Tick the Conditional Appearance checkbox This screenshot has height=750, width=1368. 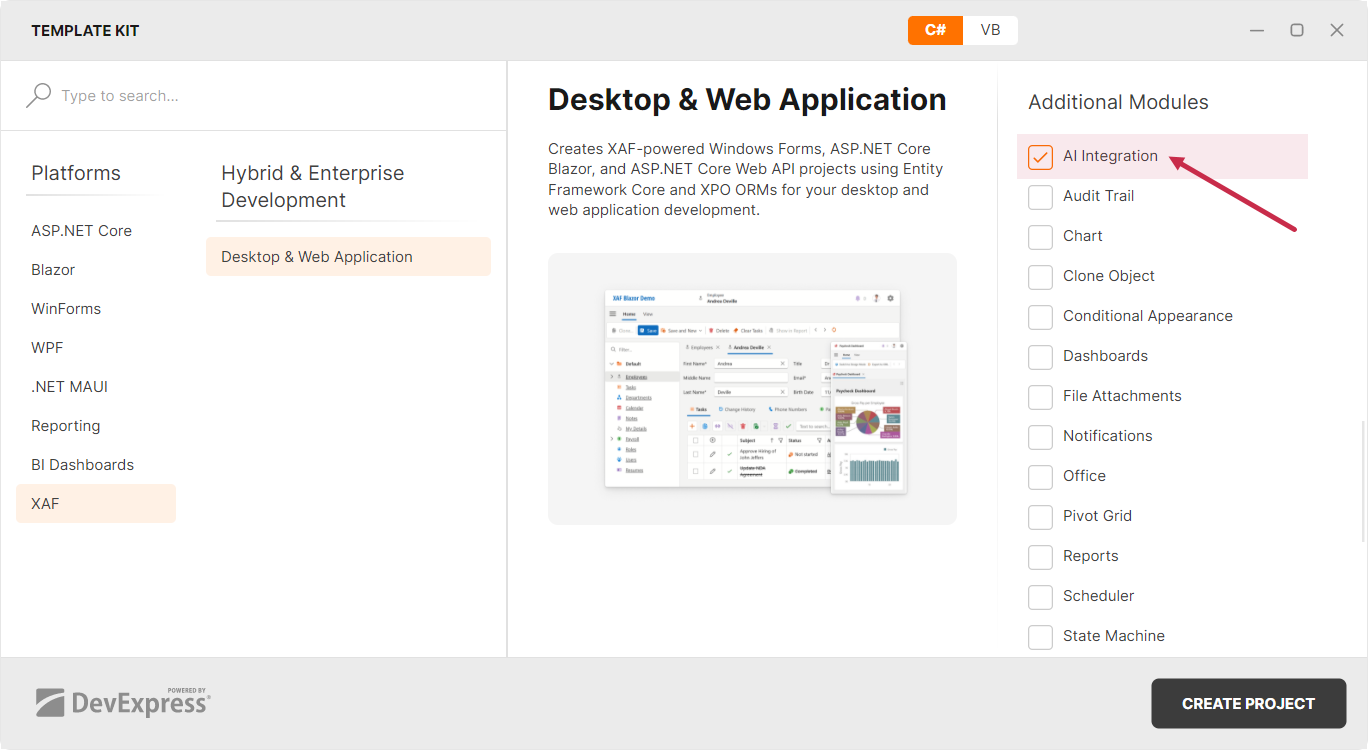click(x=1041, y=317)
